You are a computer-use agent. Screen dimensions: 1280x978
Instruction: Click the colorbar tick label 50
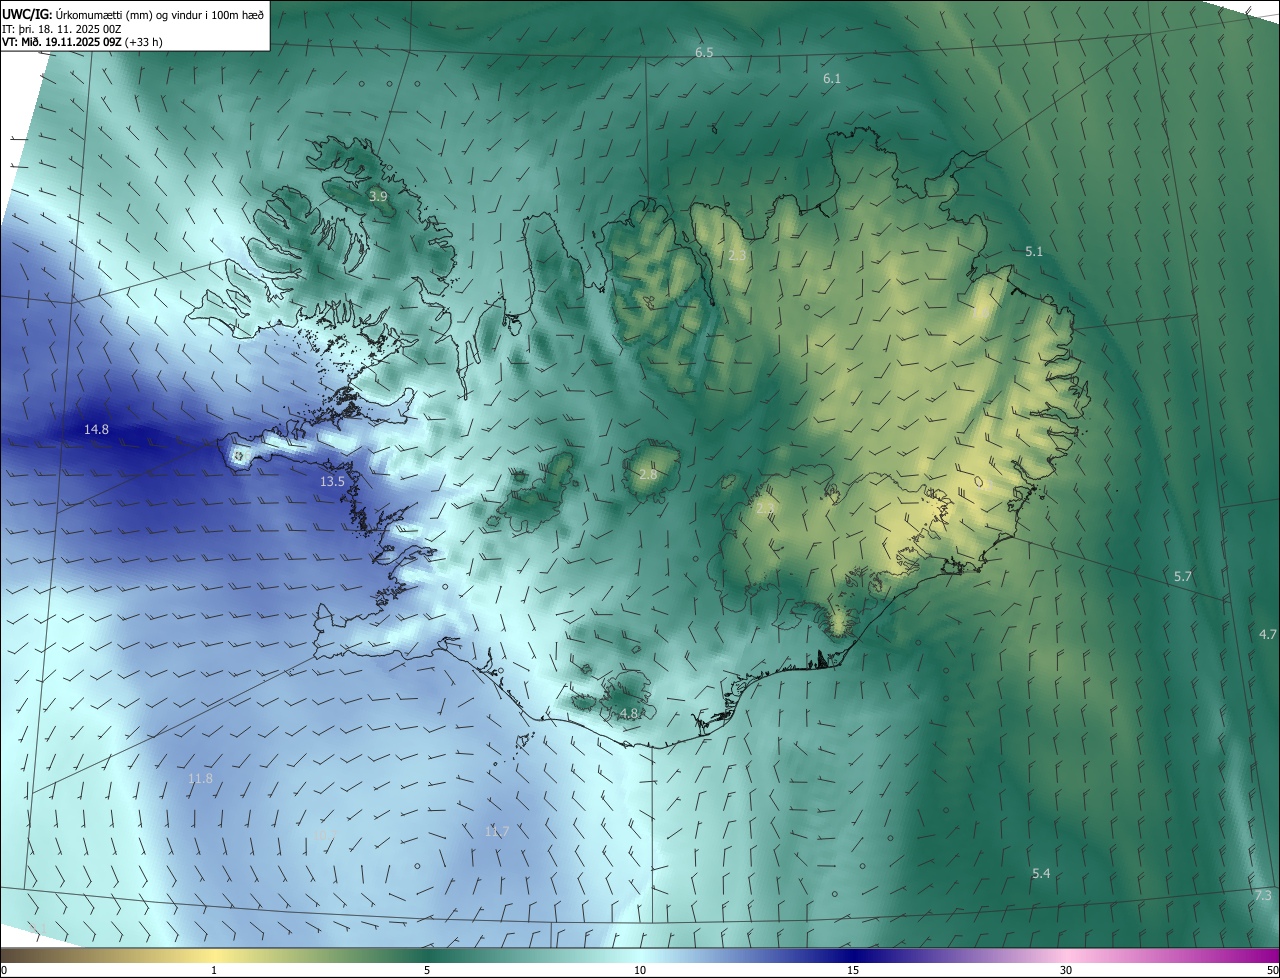click(x=1272, y=971)
